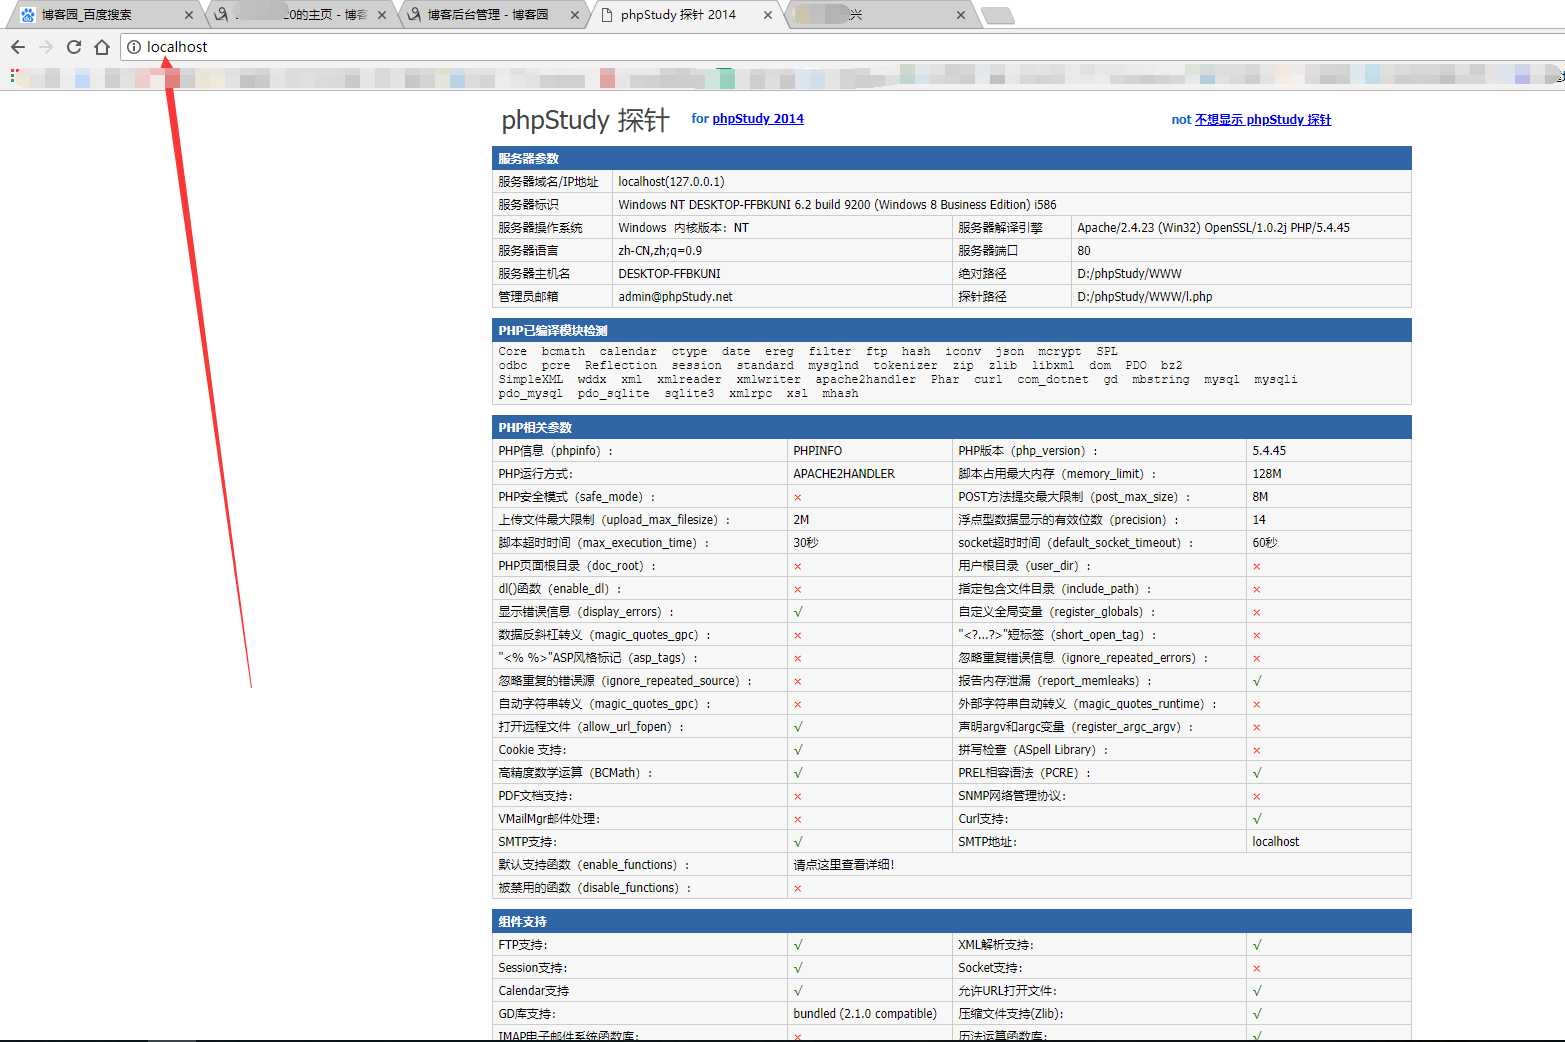Click the browser Forward arrow
The width and height of the screenshot is (1565, 1042).
tap(46, 47)
